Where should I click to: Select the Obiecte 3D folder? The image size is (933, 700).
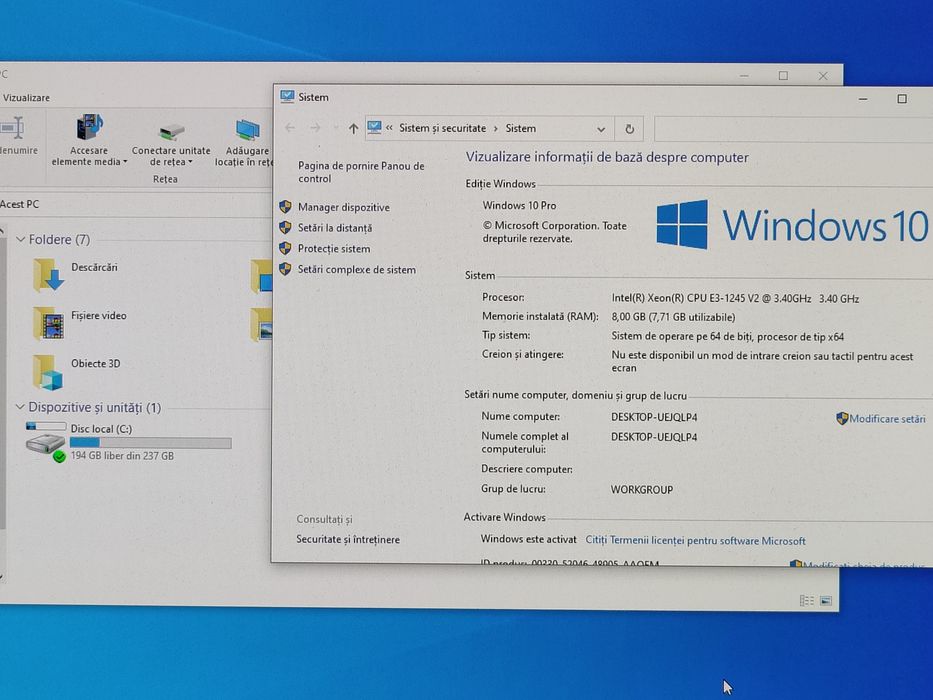[x=77, y=371]
